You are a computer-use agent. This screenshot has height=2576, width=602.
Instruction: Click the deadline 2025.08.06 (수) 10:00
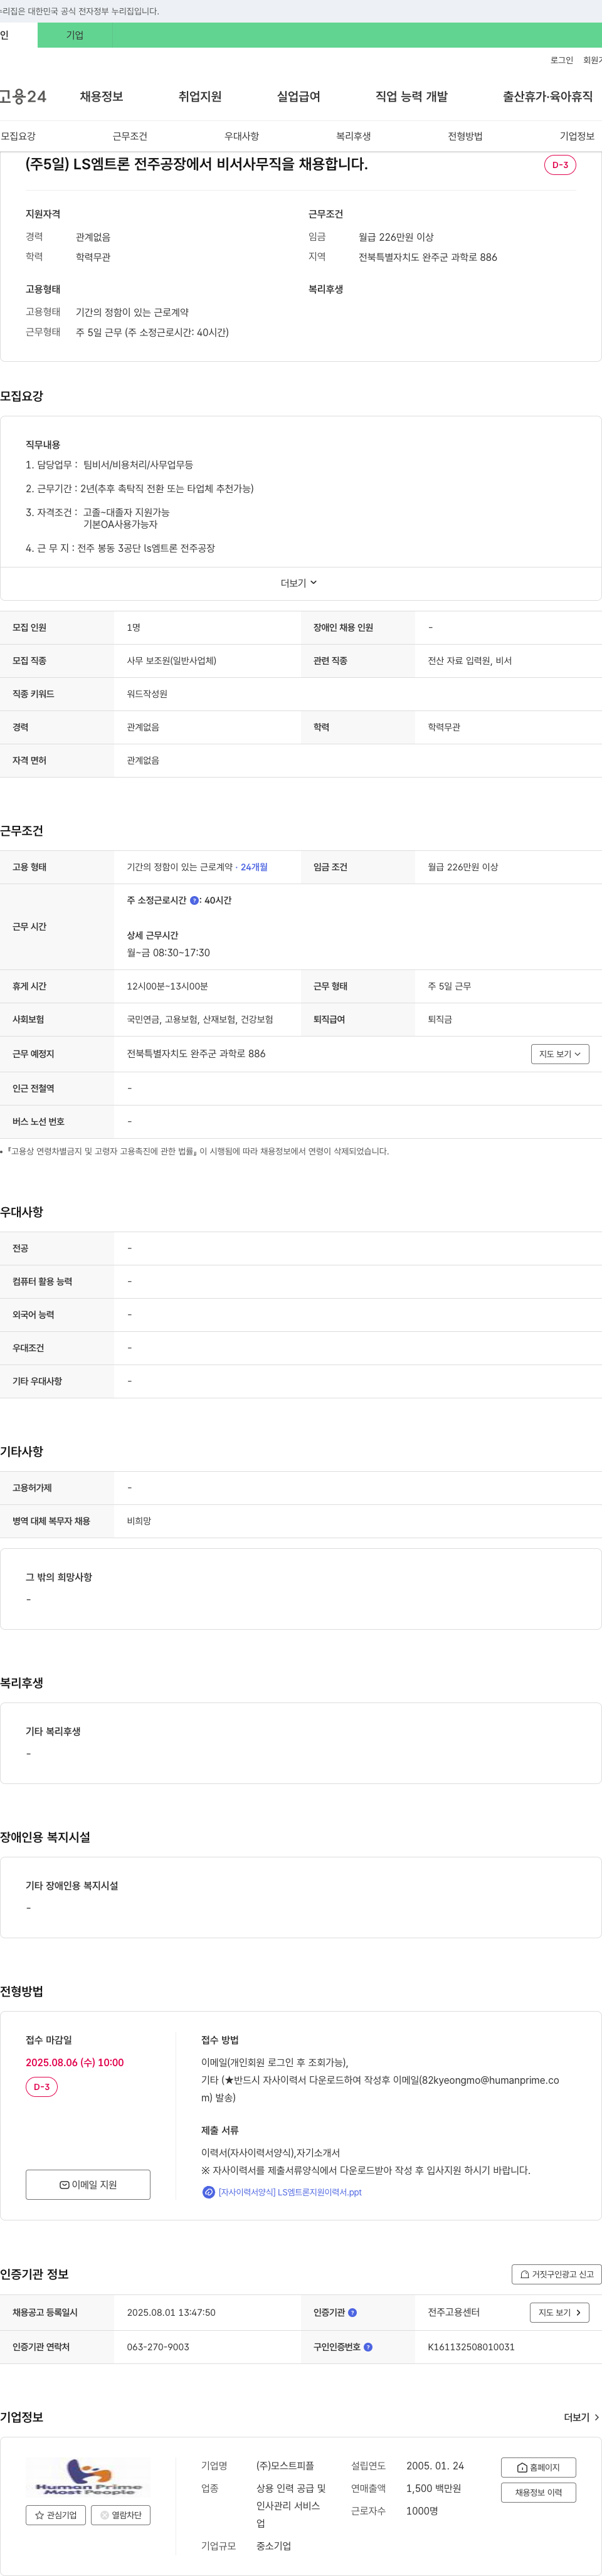pos(75,2062)
